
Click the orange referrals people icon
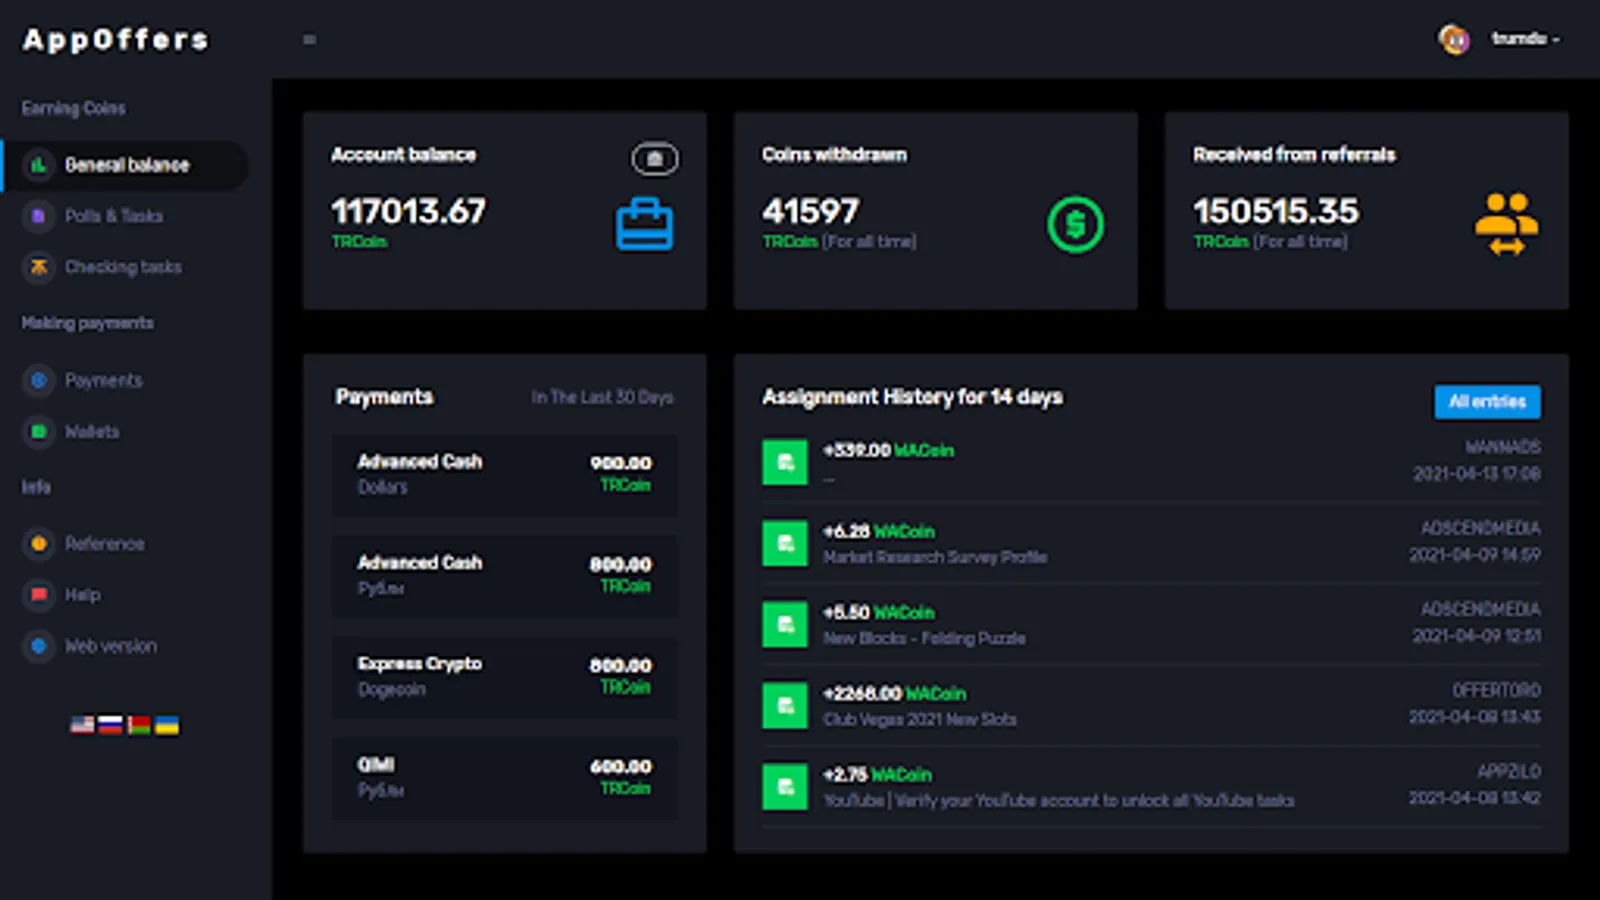(x=1506, y=224)
